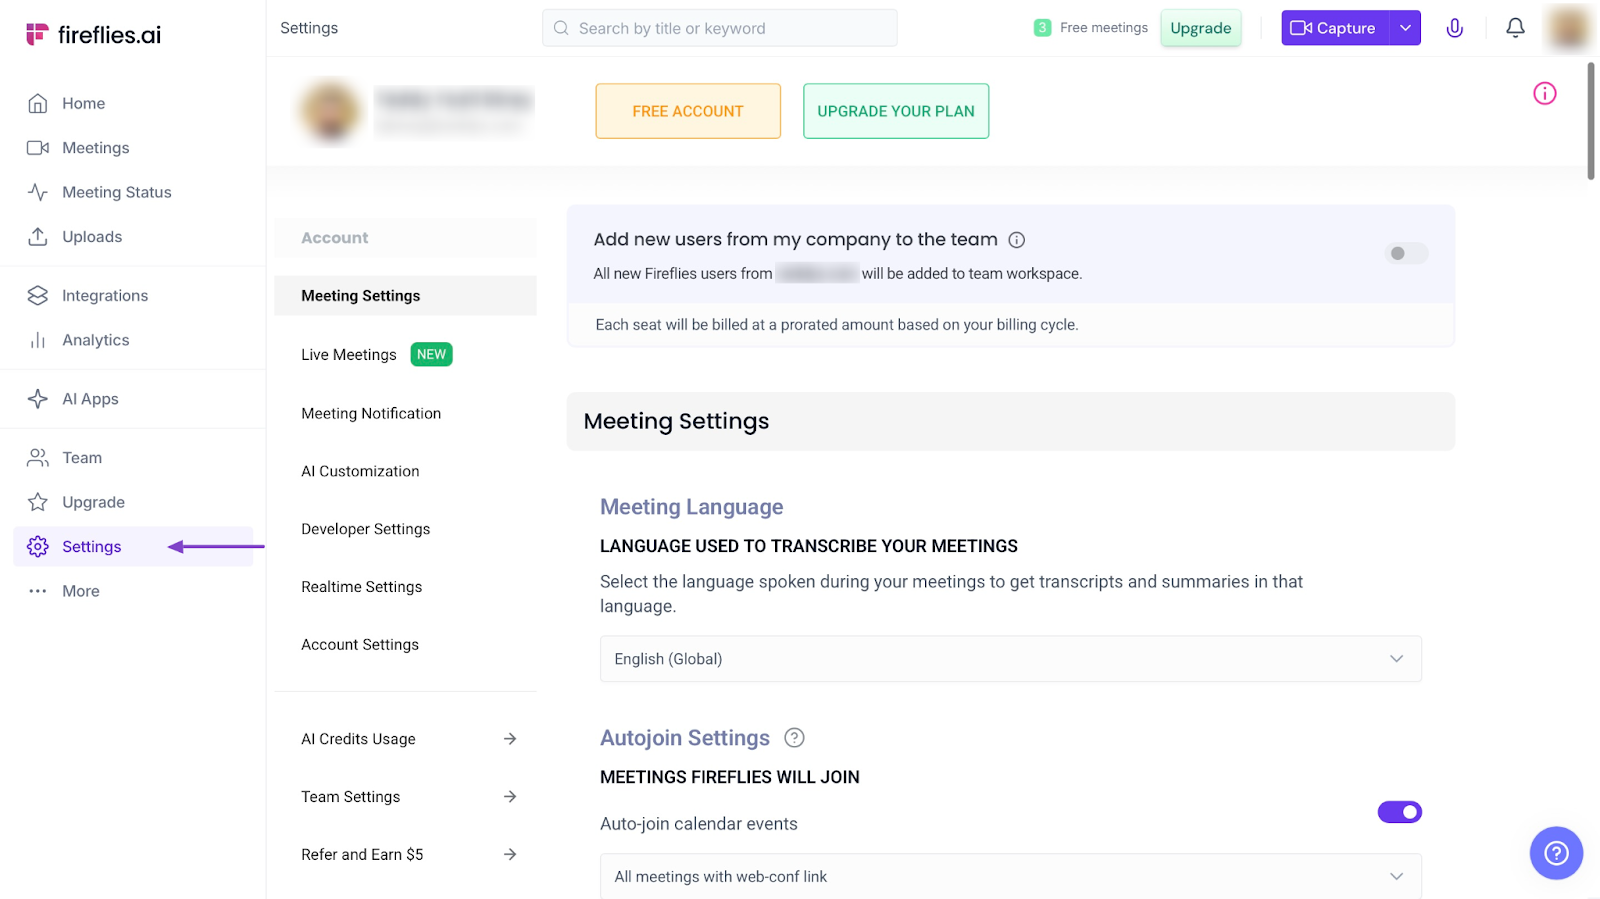Open Integrations page

click(105, 296)
